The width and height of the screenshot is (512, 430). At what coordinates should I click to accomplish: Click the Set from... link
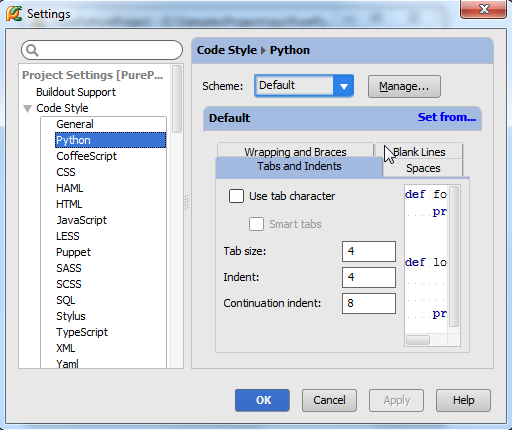[x=447, y=117]
